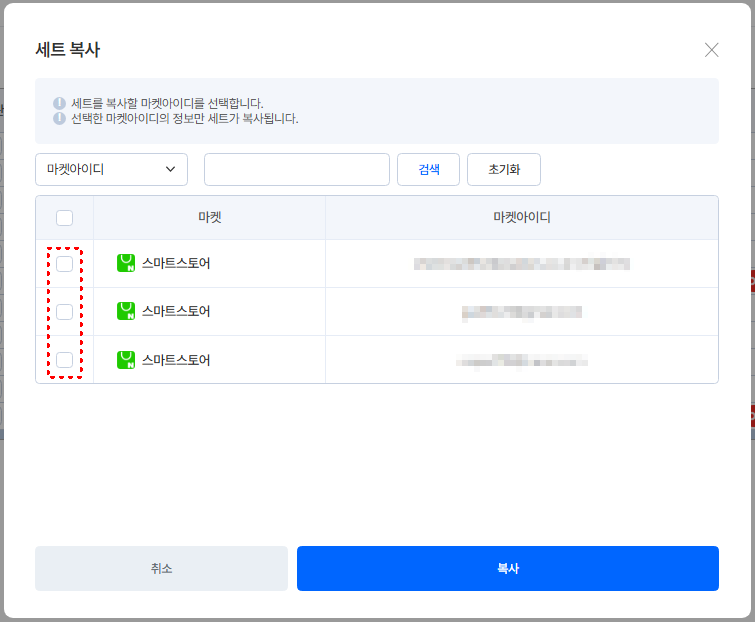Click the info icon beside first notice line
Screen dimensions: 755x622
(x=59, y=103)
